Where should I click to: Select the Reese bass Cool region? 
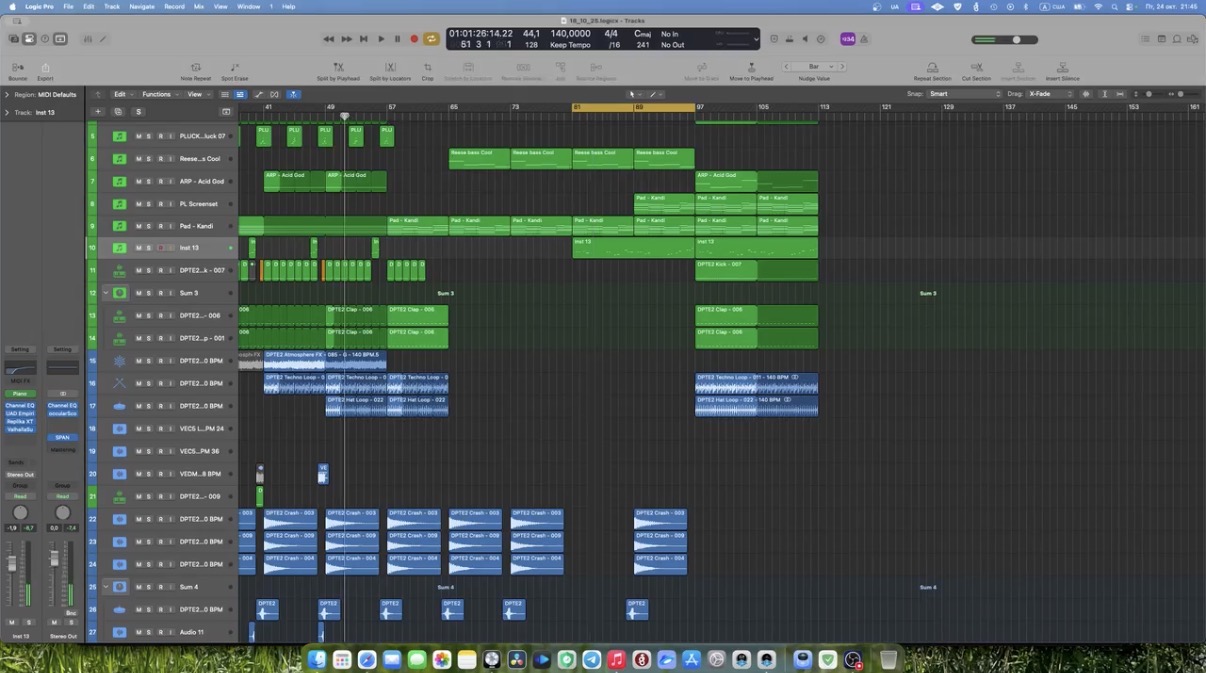click(x=479, y=159)
